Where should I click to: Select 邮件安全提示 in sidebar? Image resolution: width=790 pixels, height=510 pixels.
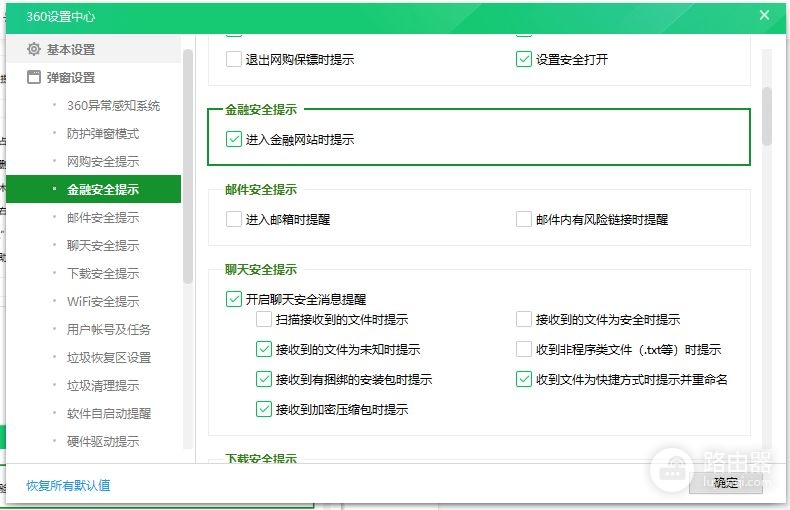tap(102, 218)
